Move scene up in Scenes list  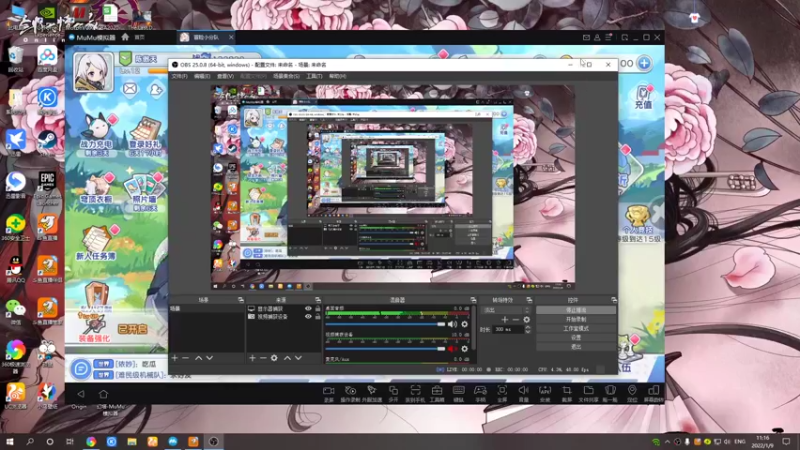click(198, 358)
